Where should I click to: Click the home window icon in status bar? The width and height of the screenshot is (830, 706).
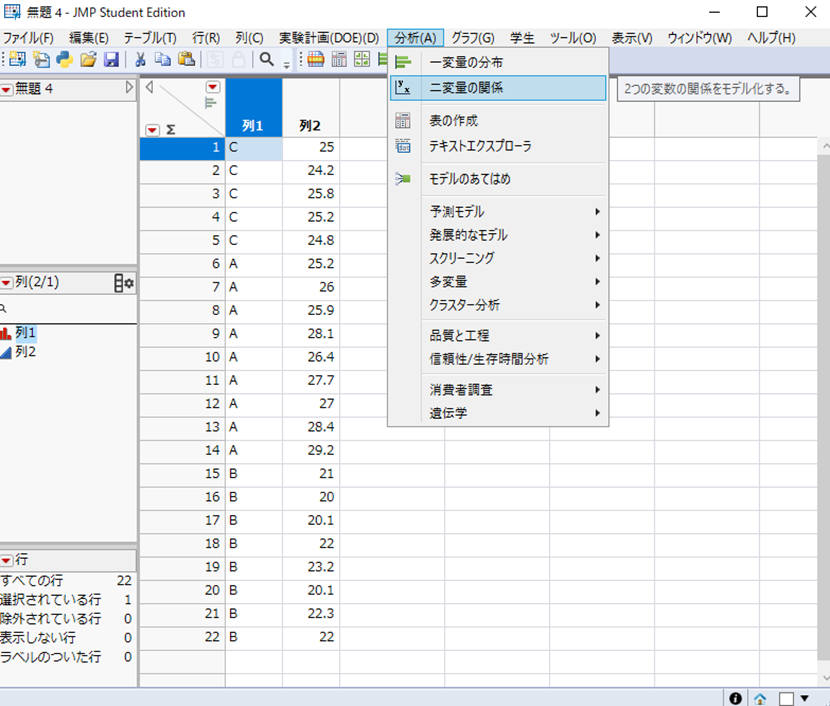coord(760,698)
